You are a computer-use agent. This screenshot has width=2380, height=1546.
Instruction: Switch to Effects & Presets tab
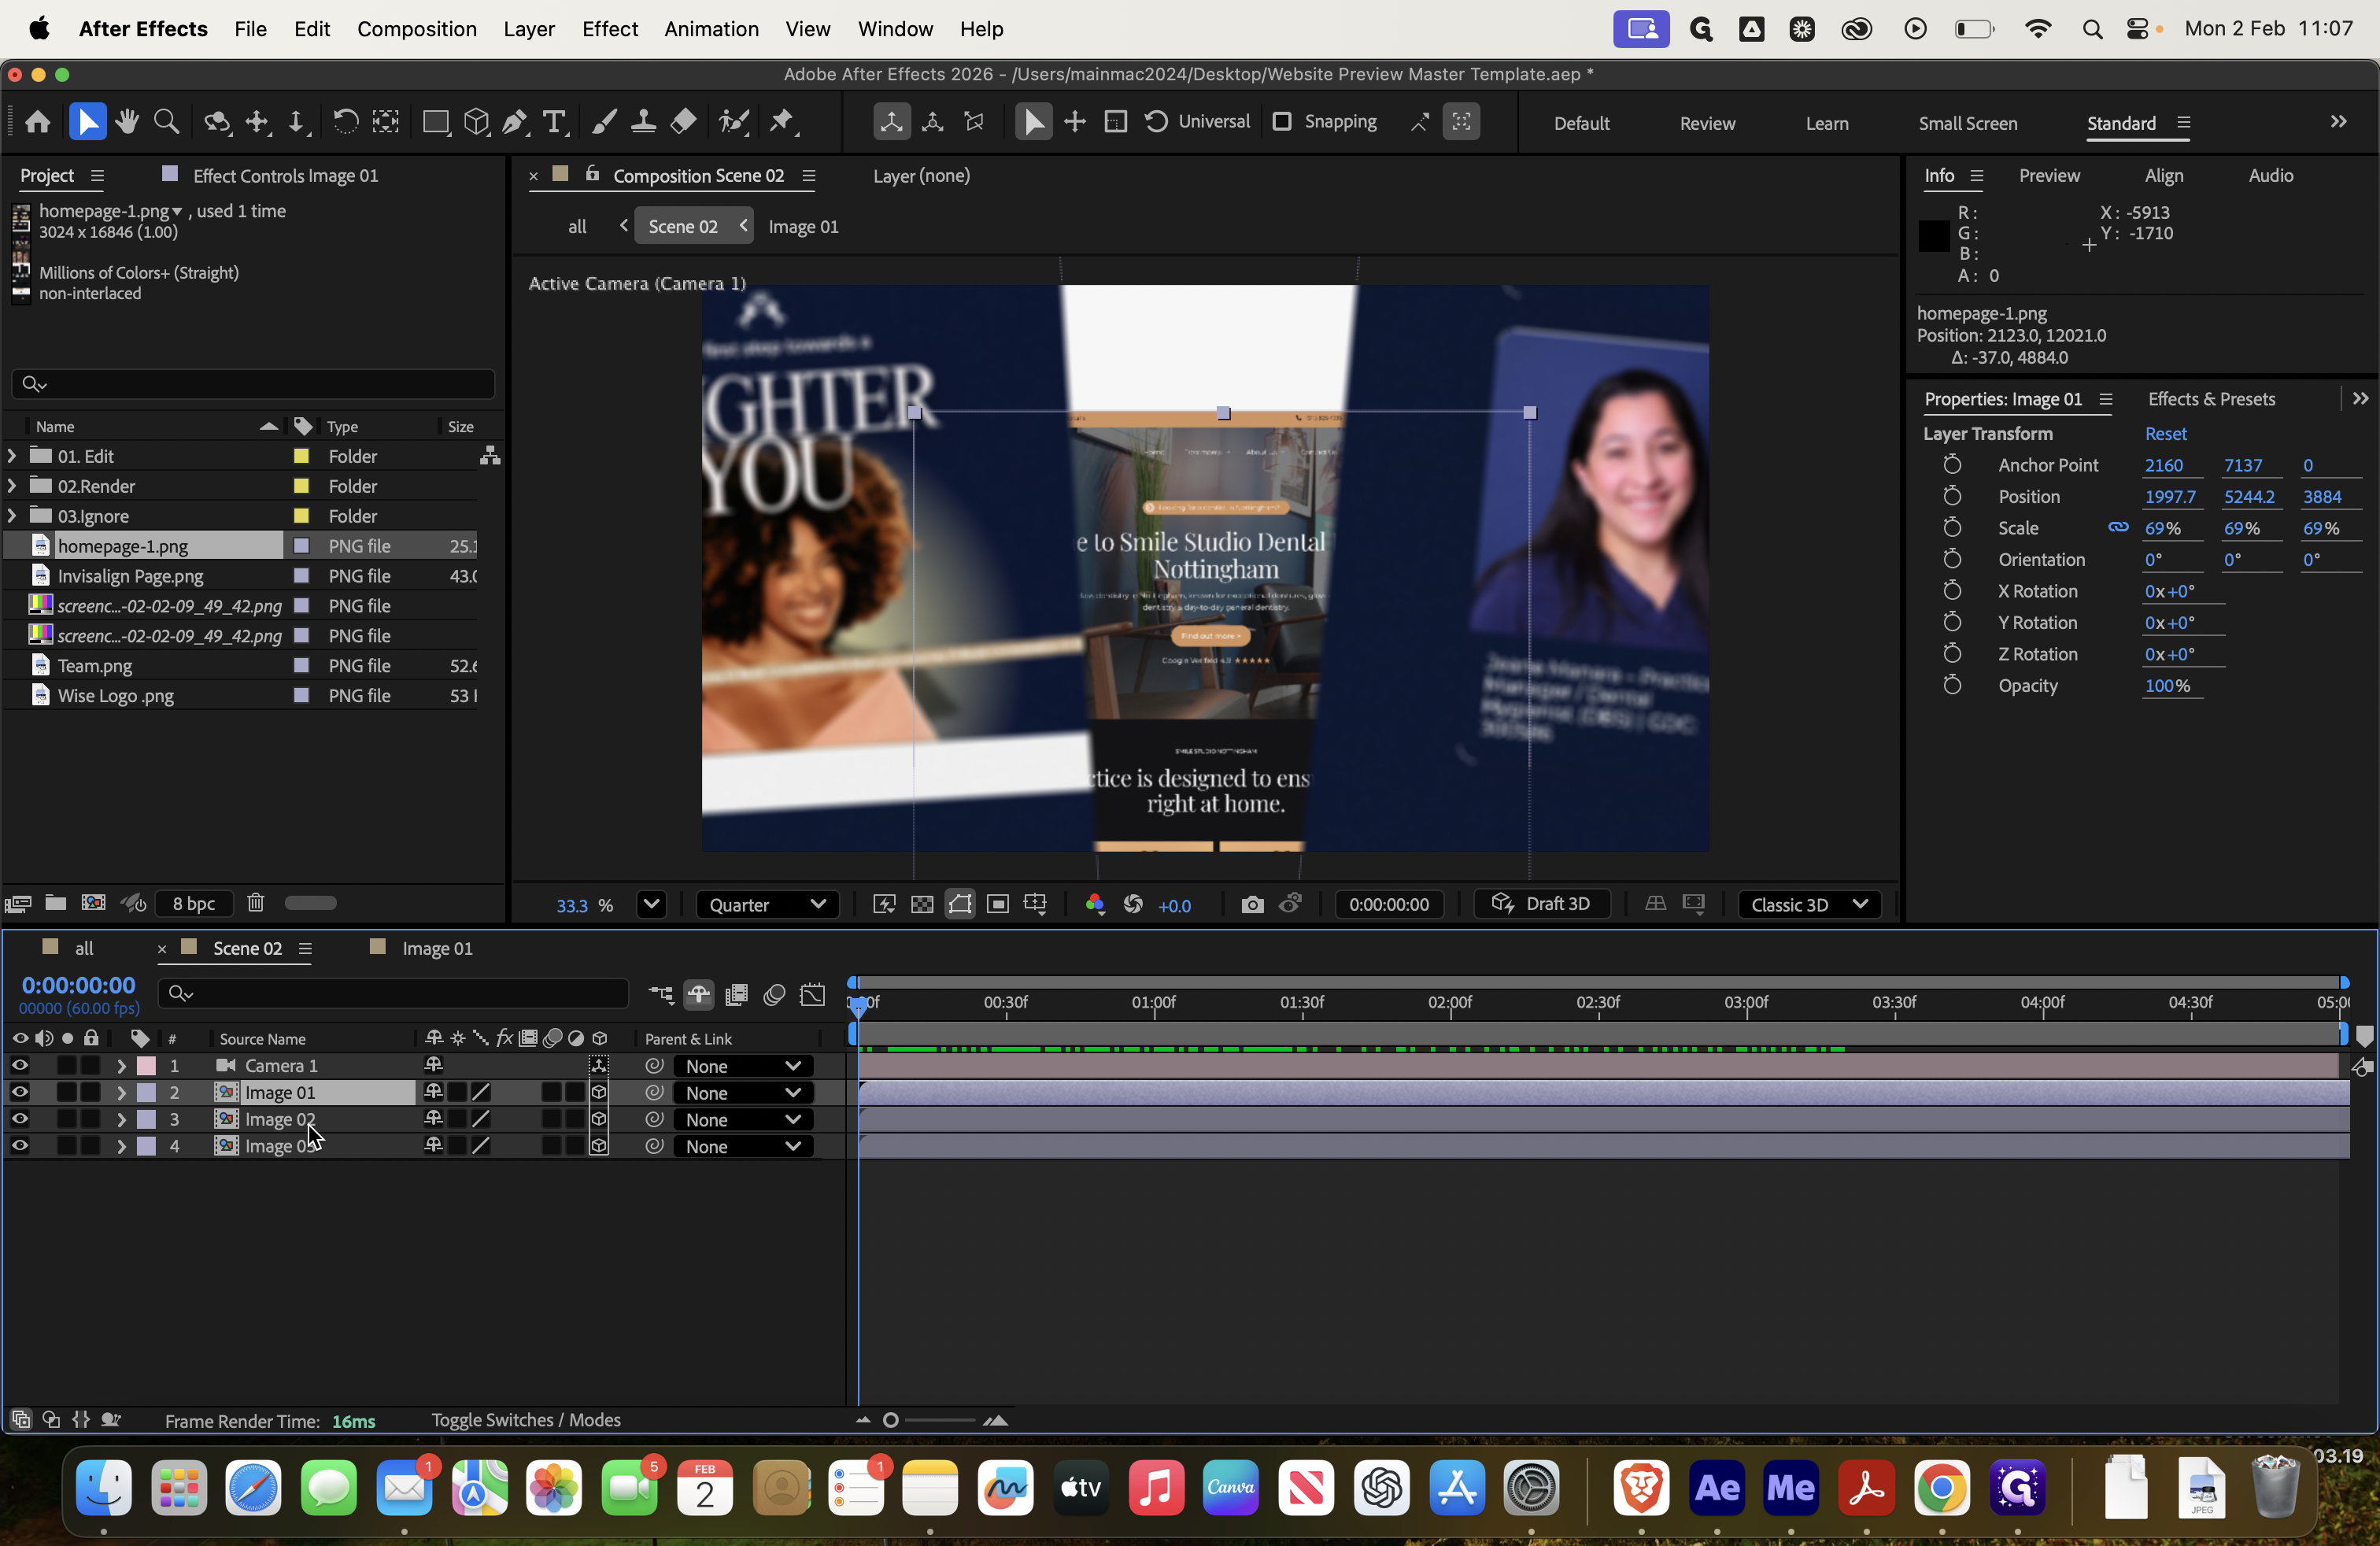[2211, 399]
